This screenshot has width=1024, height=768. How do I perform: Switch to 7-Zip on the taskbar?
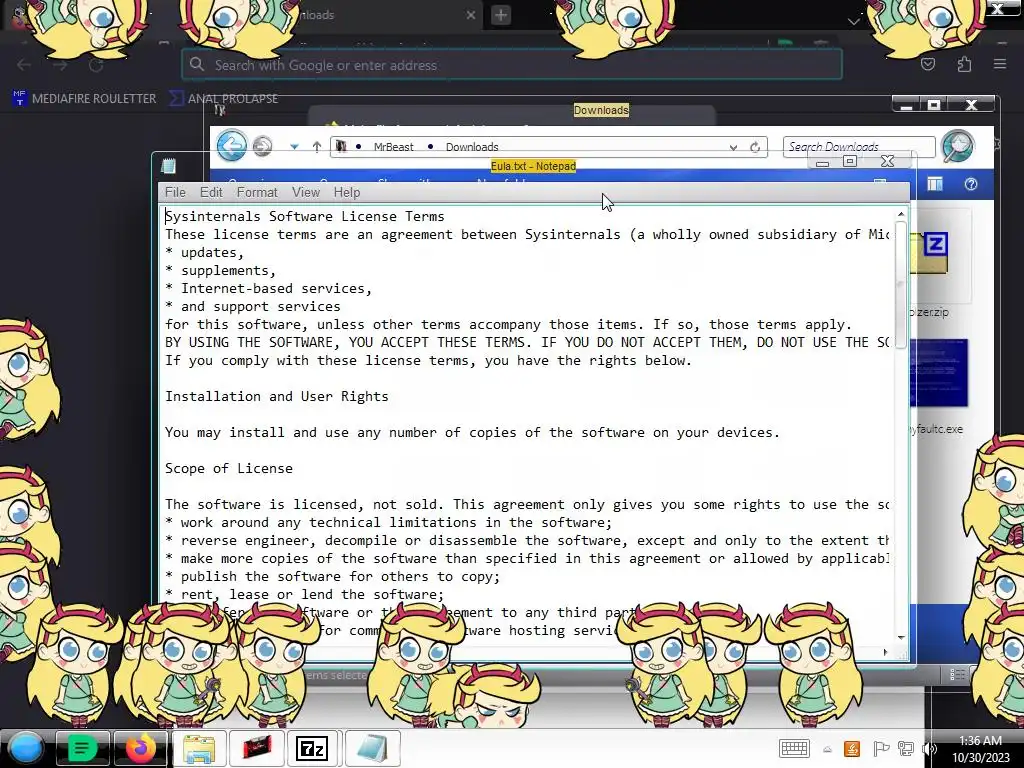(312, 748)
